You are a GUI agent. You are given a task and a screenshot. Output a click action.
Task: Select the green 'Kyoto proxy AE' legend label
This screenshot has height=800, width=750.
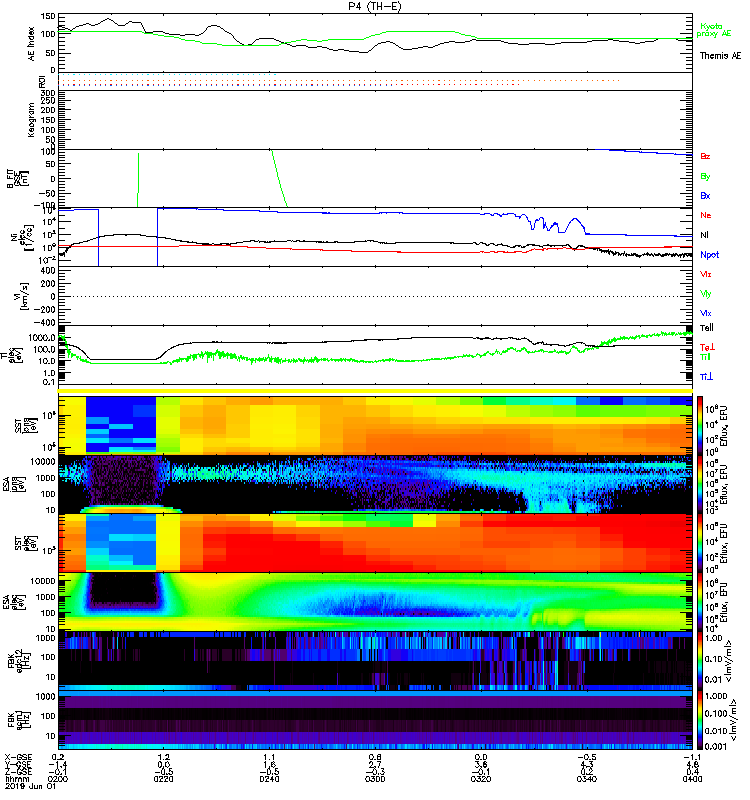tap(714, 30)
